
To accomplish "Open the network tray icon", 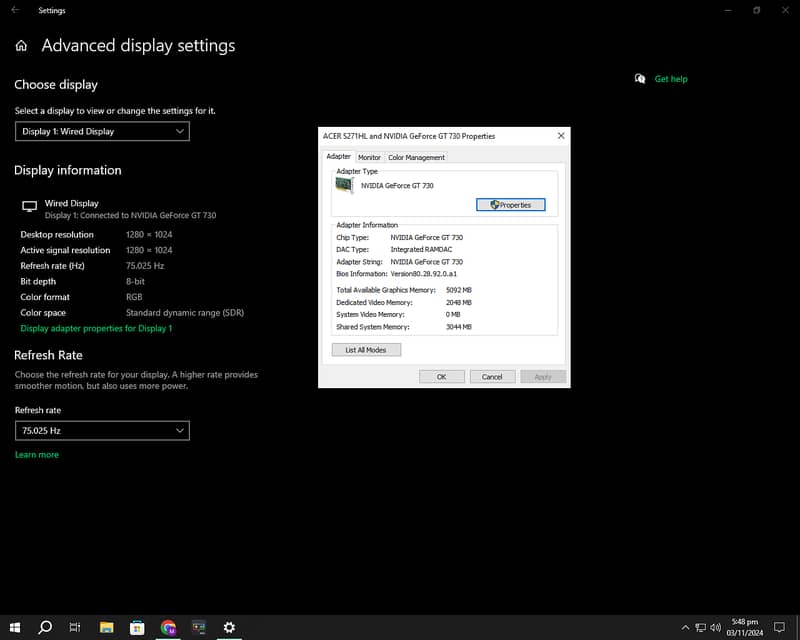I will (x=701, y=627).
